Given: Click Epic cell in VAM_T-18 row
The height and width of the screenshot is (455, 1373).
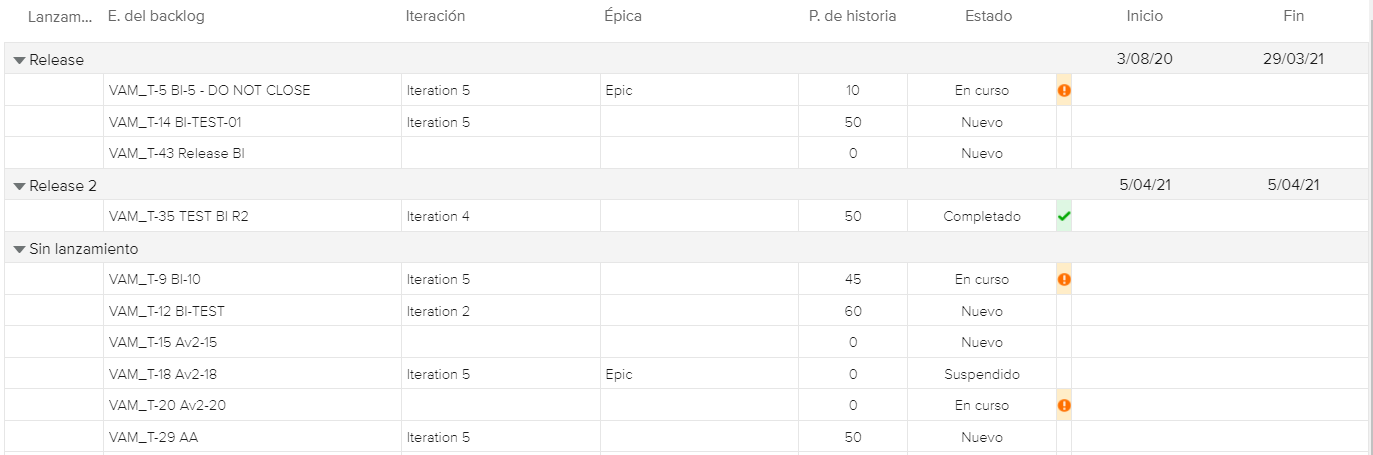Looking at the screenshot, I should [619, 374].
